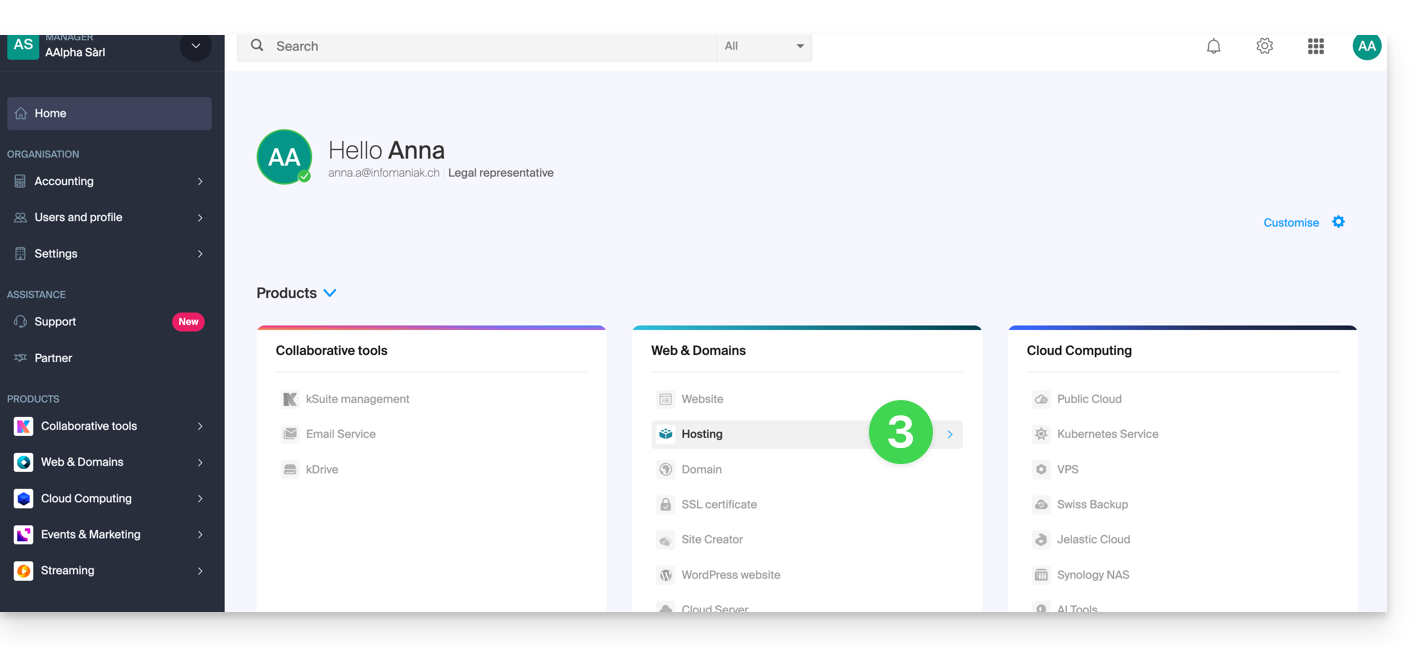Expand the Accounting submenu arrow
Screen dimensions: 1422x647
point(200,182)
